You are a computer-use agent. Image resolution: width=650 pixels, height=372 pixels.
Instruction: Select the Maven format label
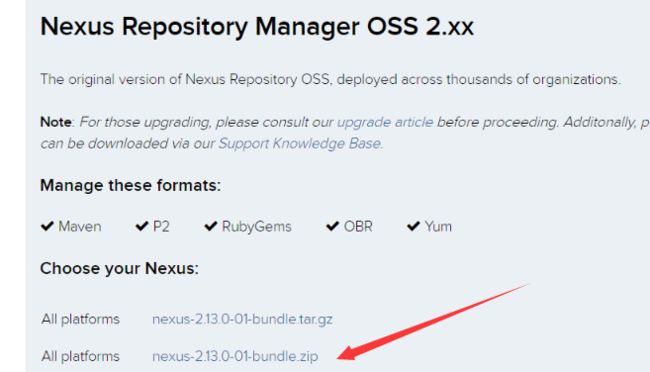tap(80, 226)
